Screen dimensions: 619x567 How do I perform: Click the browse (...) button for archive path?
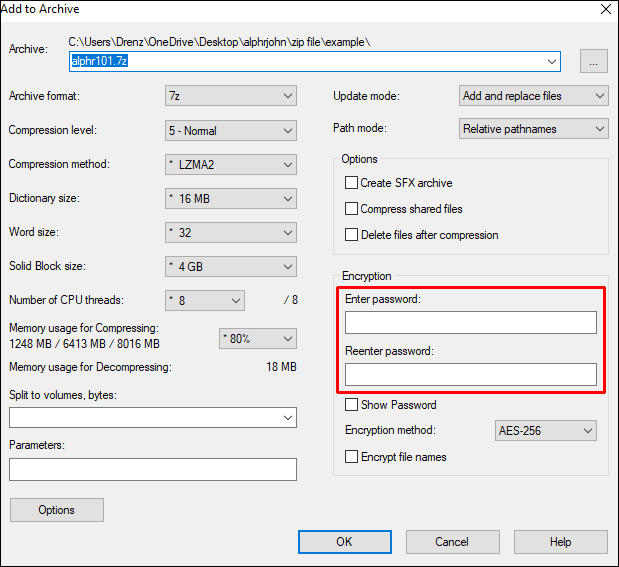pyautogui.click(x=593, y=61)
